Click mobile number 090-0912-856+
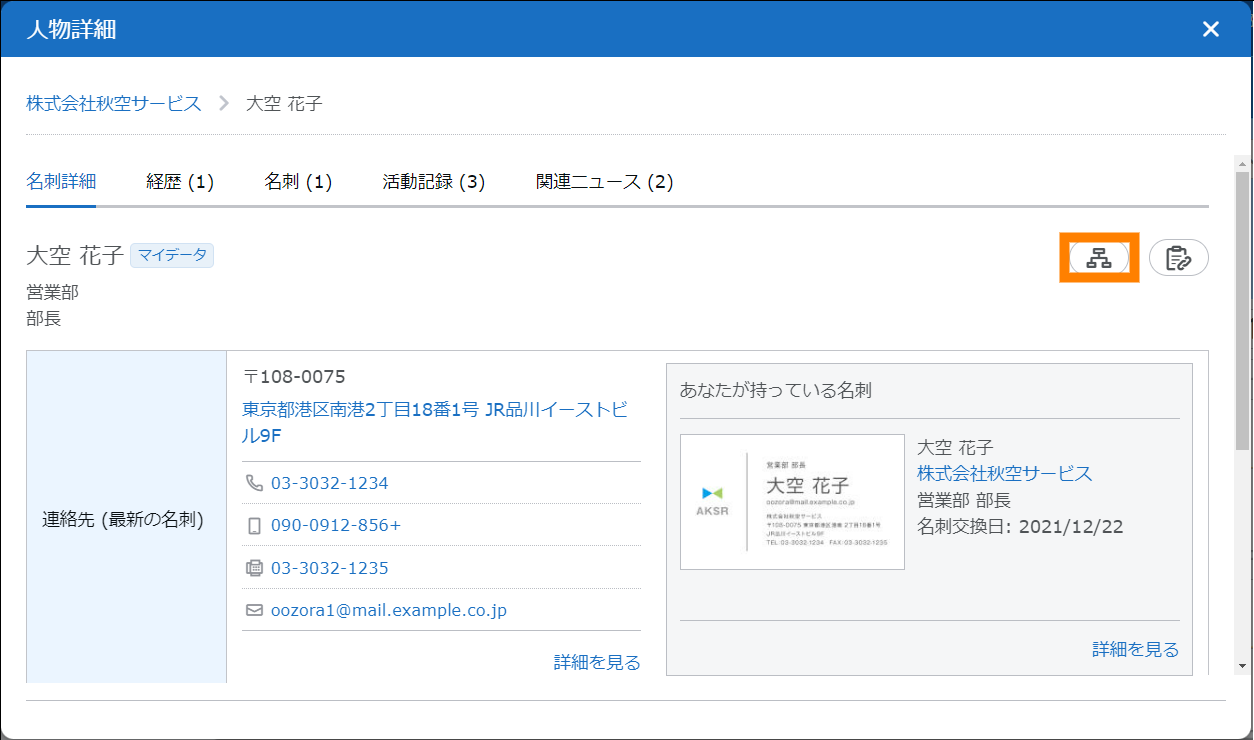Screen dimensions: 1254x740 pos(335,526)
